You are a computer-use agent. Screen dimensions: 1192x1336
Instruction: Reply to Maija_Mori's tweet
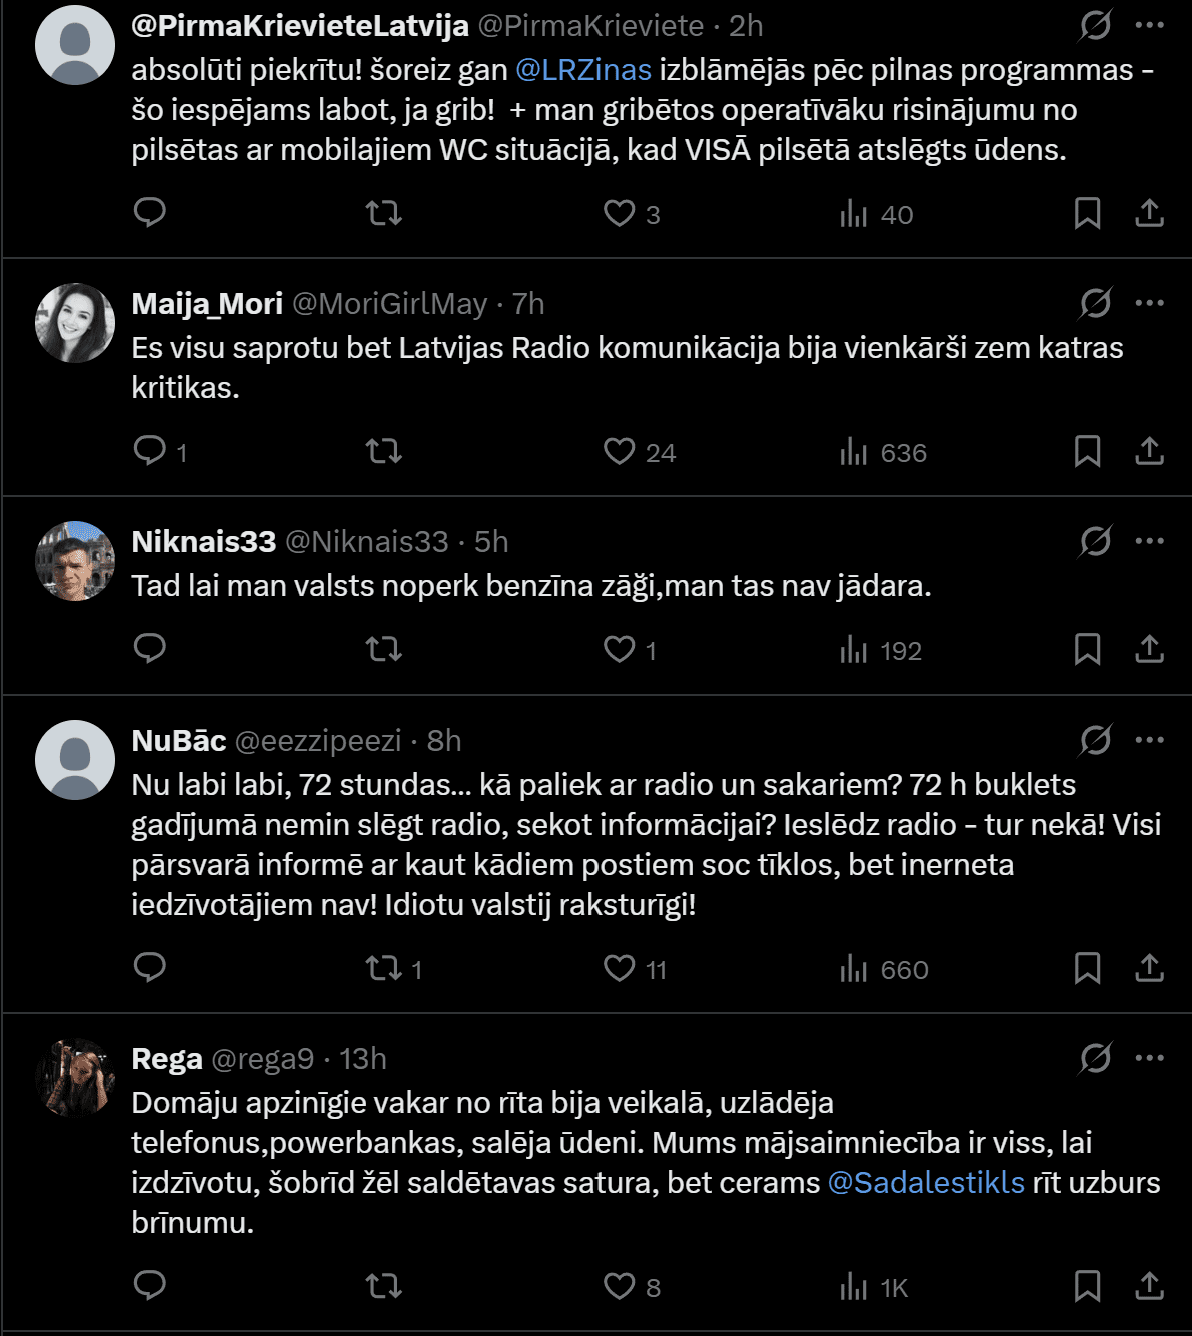click(x=150, y=451)
